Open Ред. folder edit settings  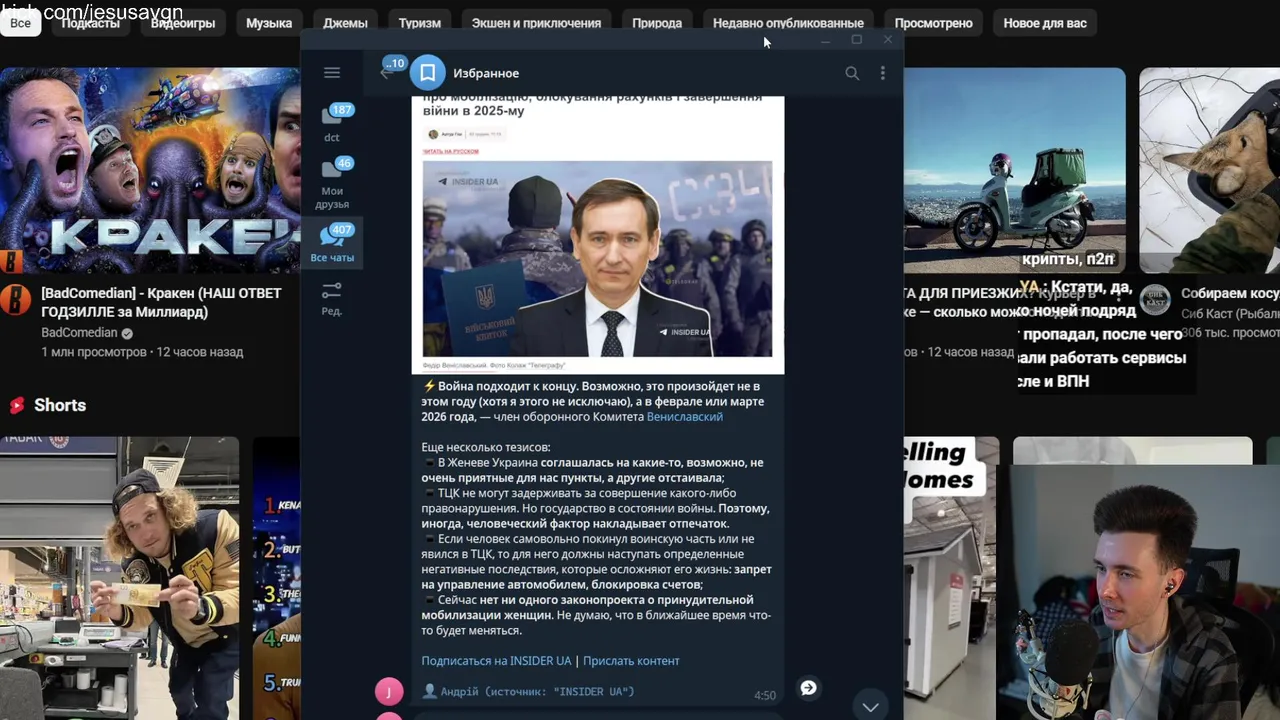[332, 298]
